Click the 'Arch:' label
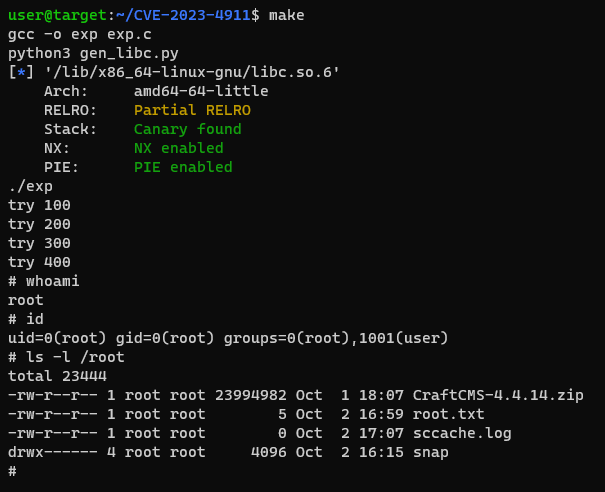 point(66,91)
